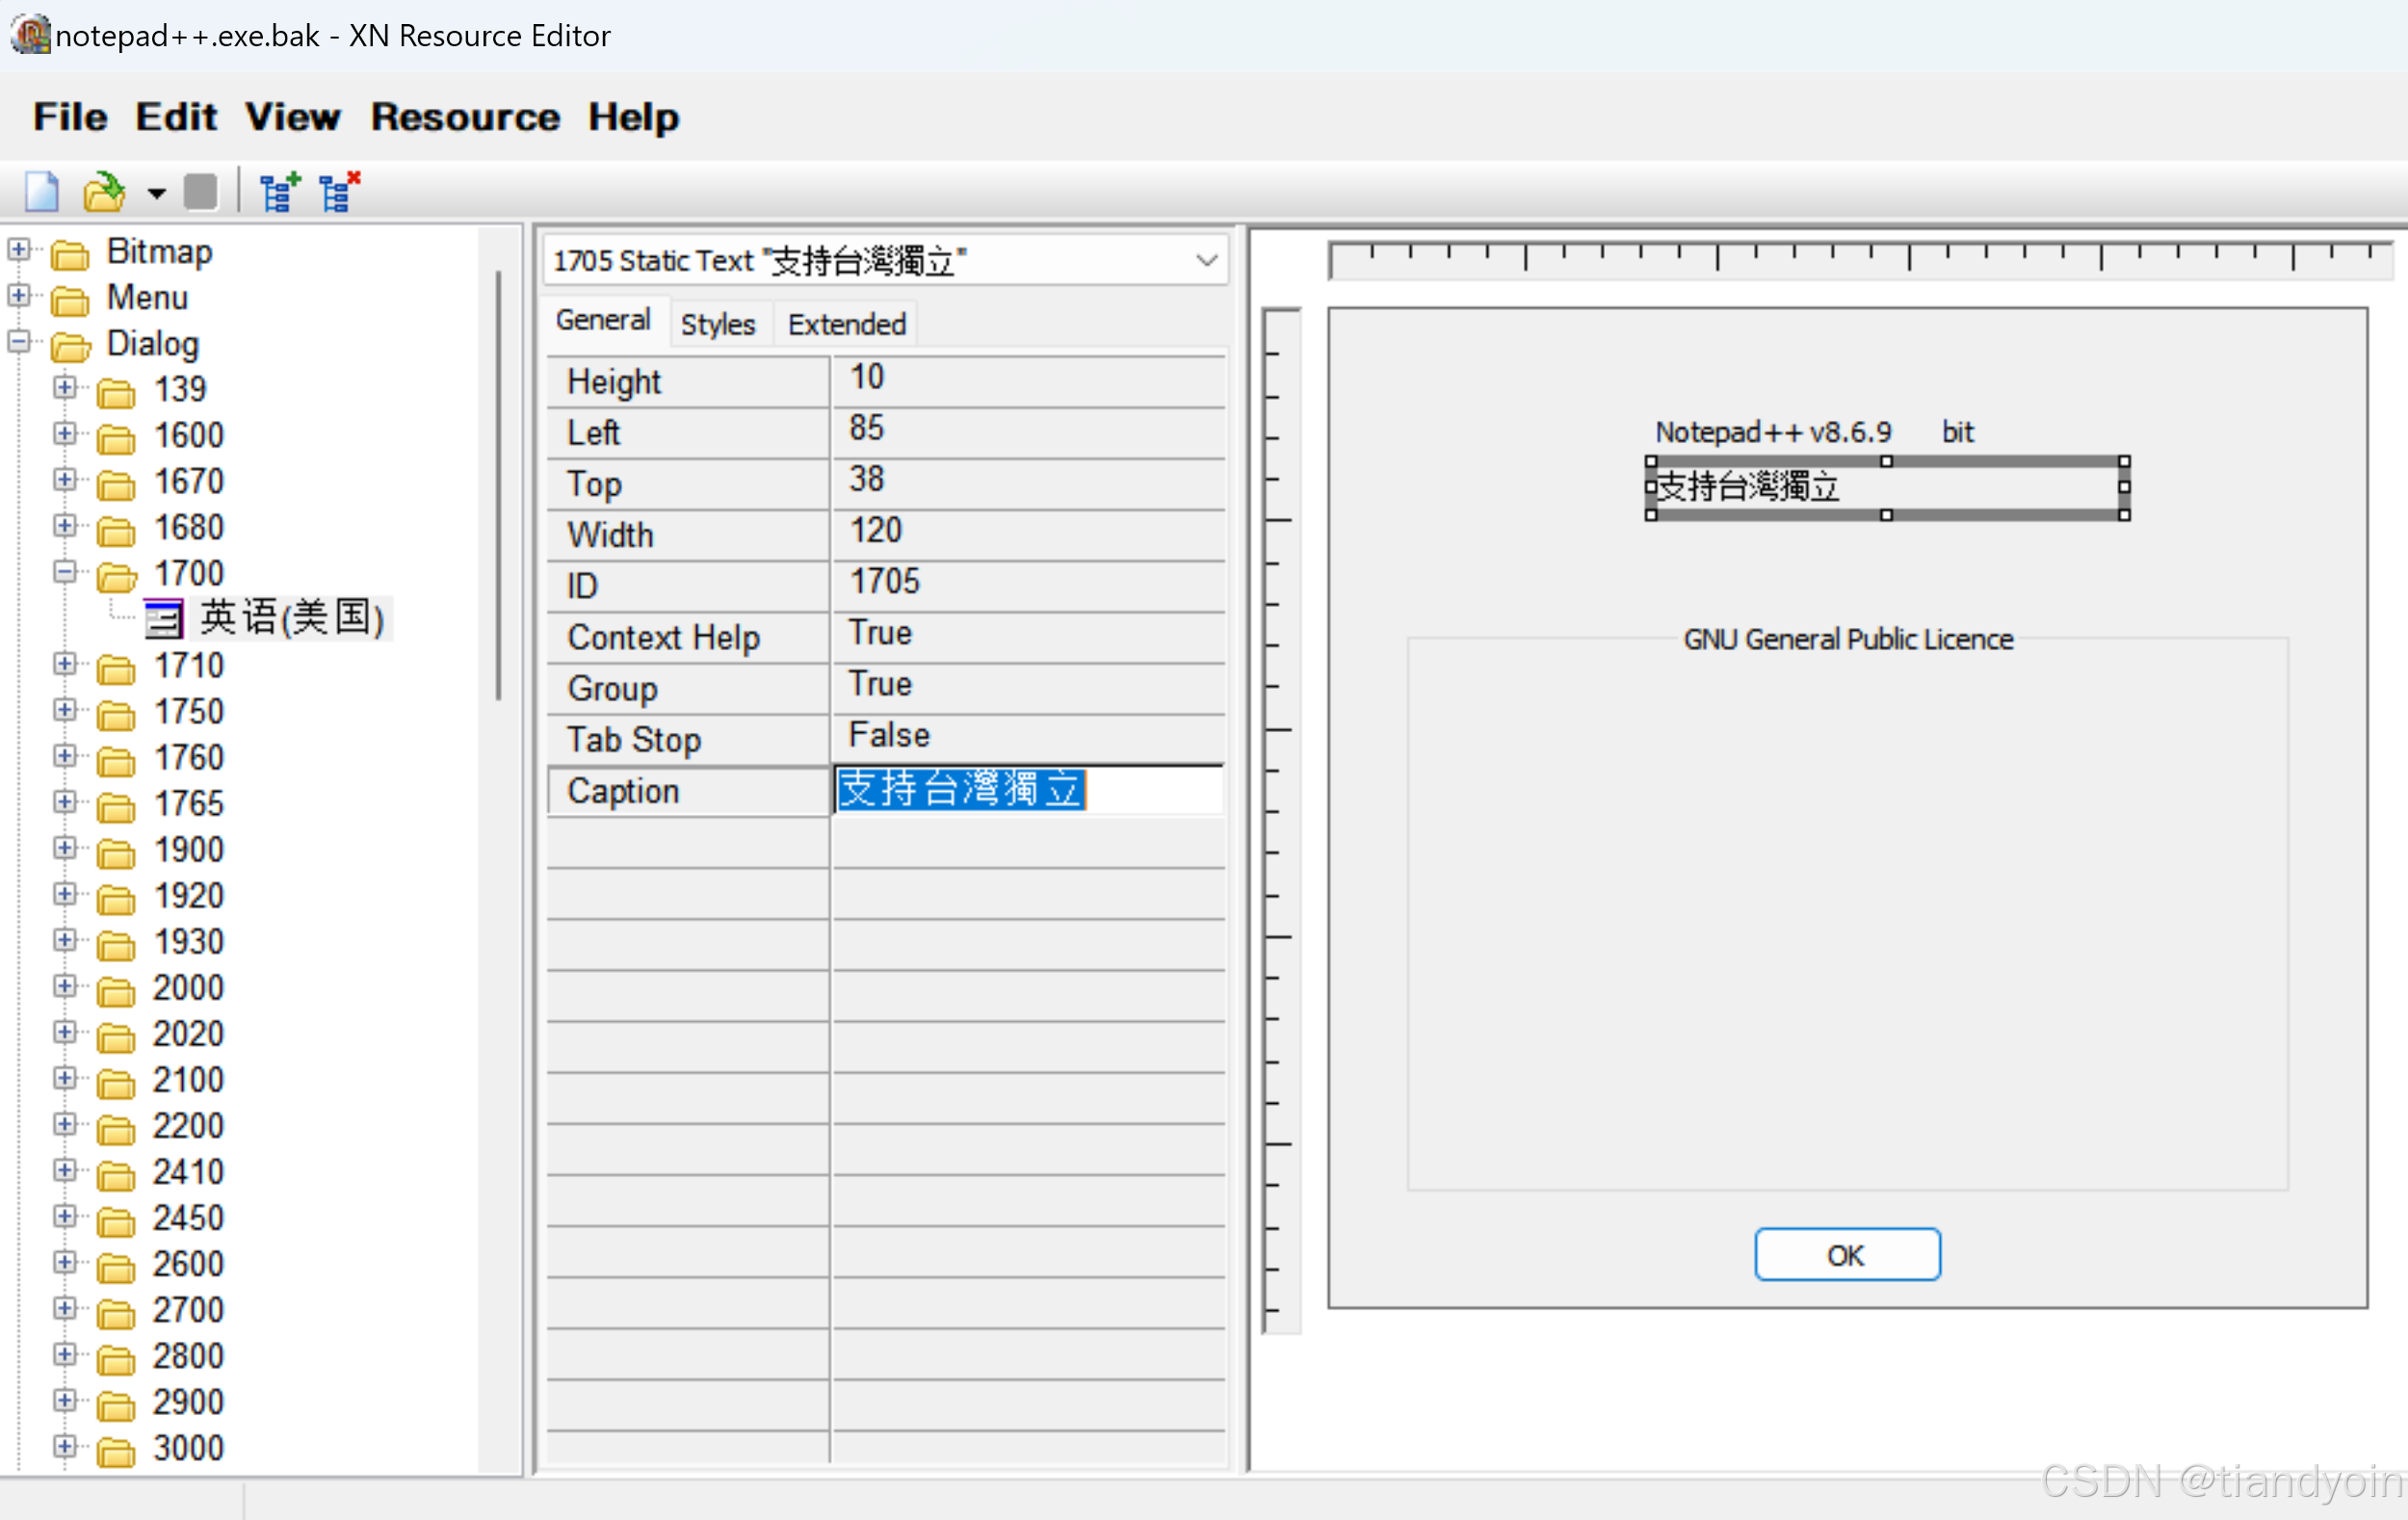Switch to the General tab
The height and width of the screenshot is (1520, 2408).
[603, 321]
